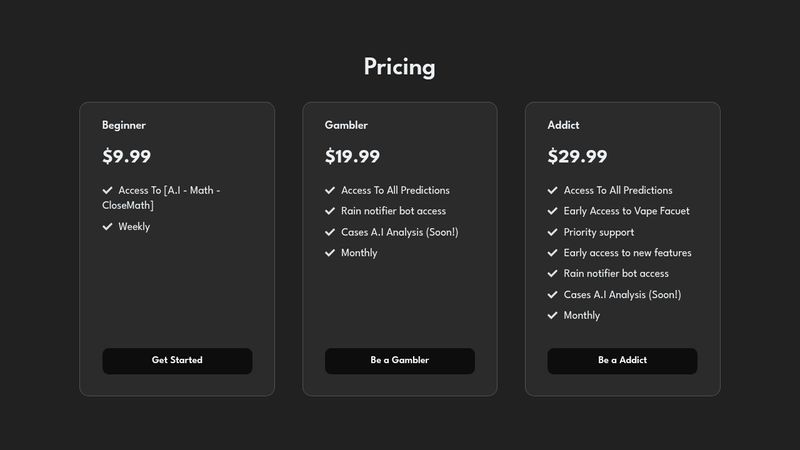The width and height of the screenshot is (800, 450).
Task: Click the Beginner plan title
Action: pos(124,125)
